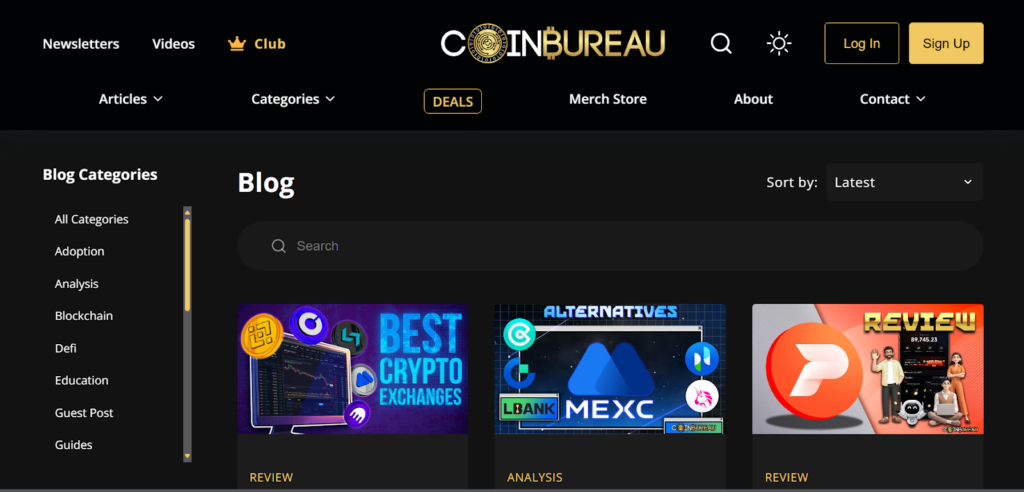
Task: Click the search magnifier icon in header
Action: click(x=721, y=44)
